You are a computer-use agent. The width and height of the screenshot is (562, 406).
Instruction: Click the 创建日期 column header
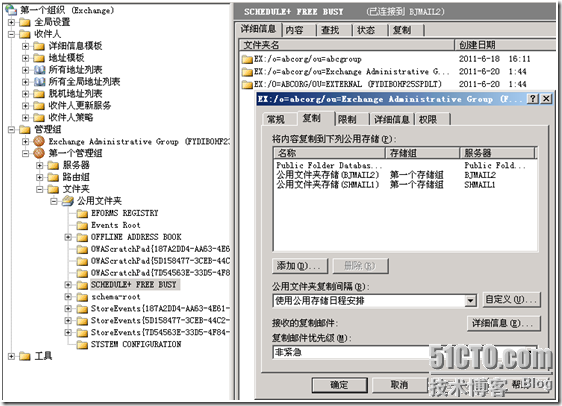[x=505, y=45]
